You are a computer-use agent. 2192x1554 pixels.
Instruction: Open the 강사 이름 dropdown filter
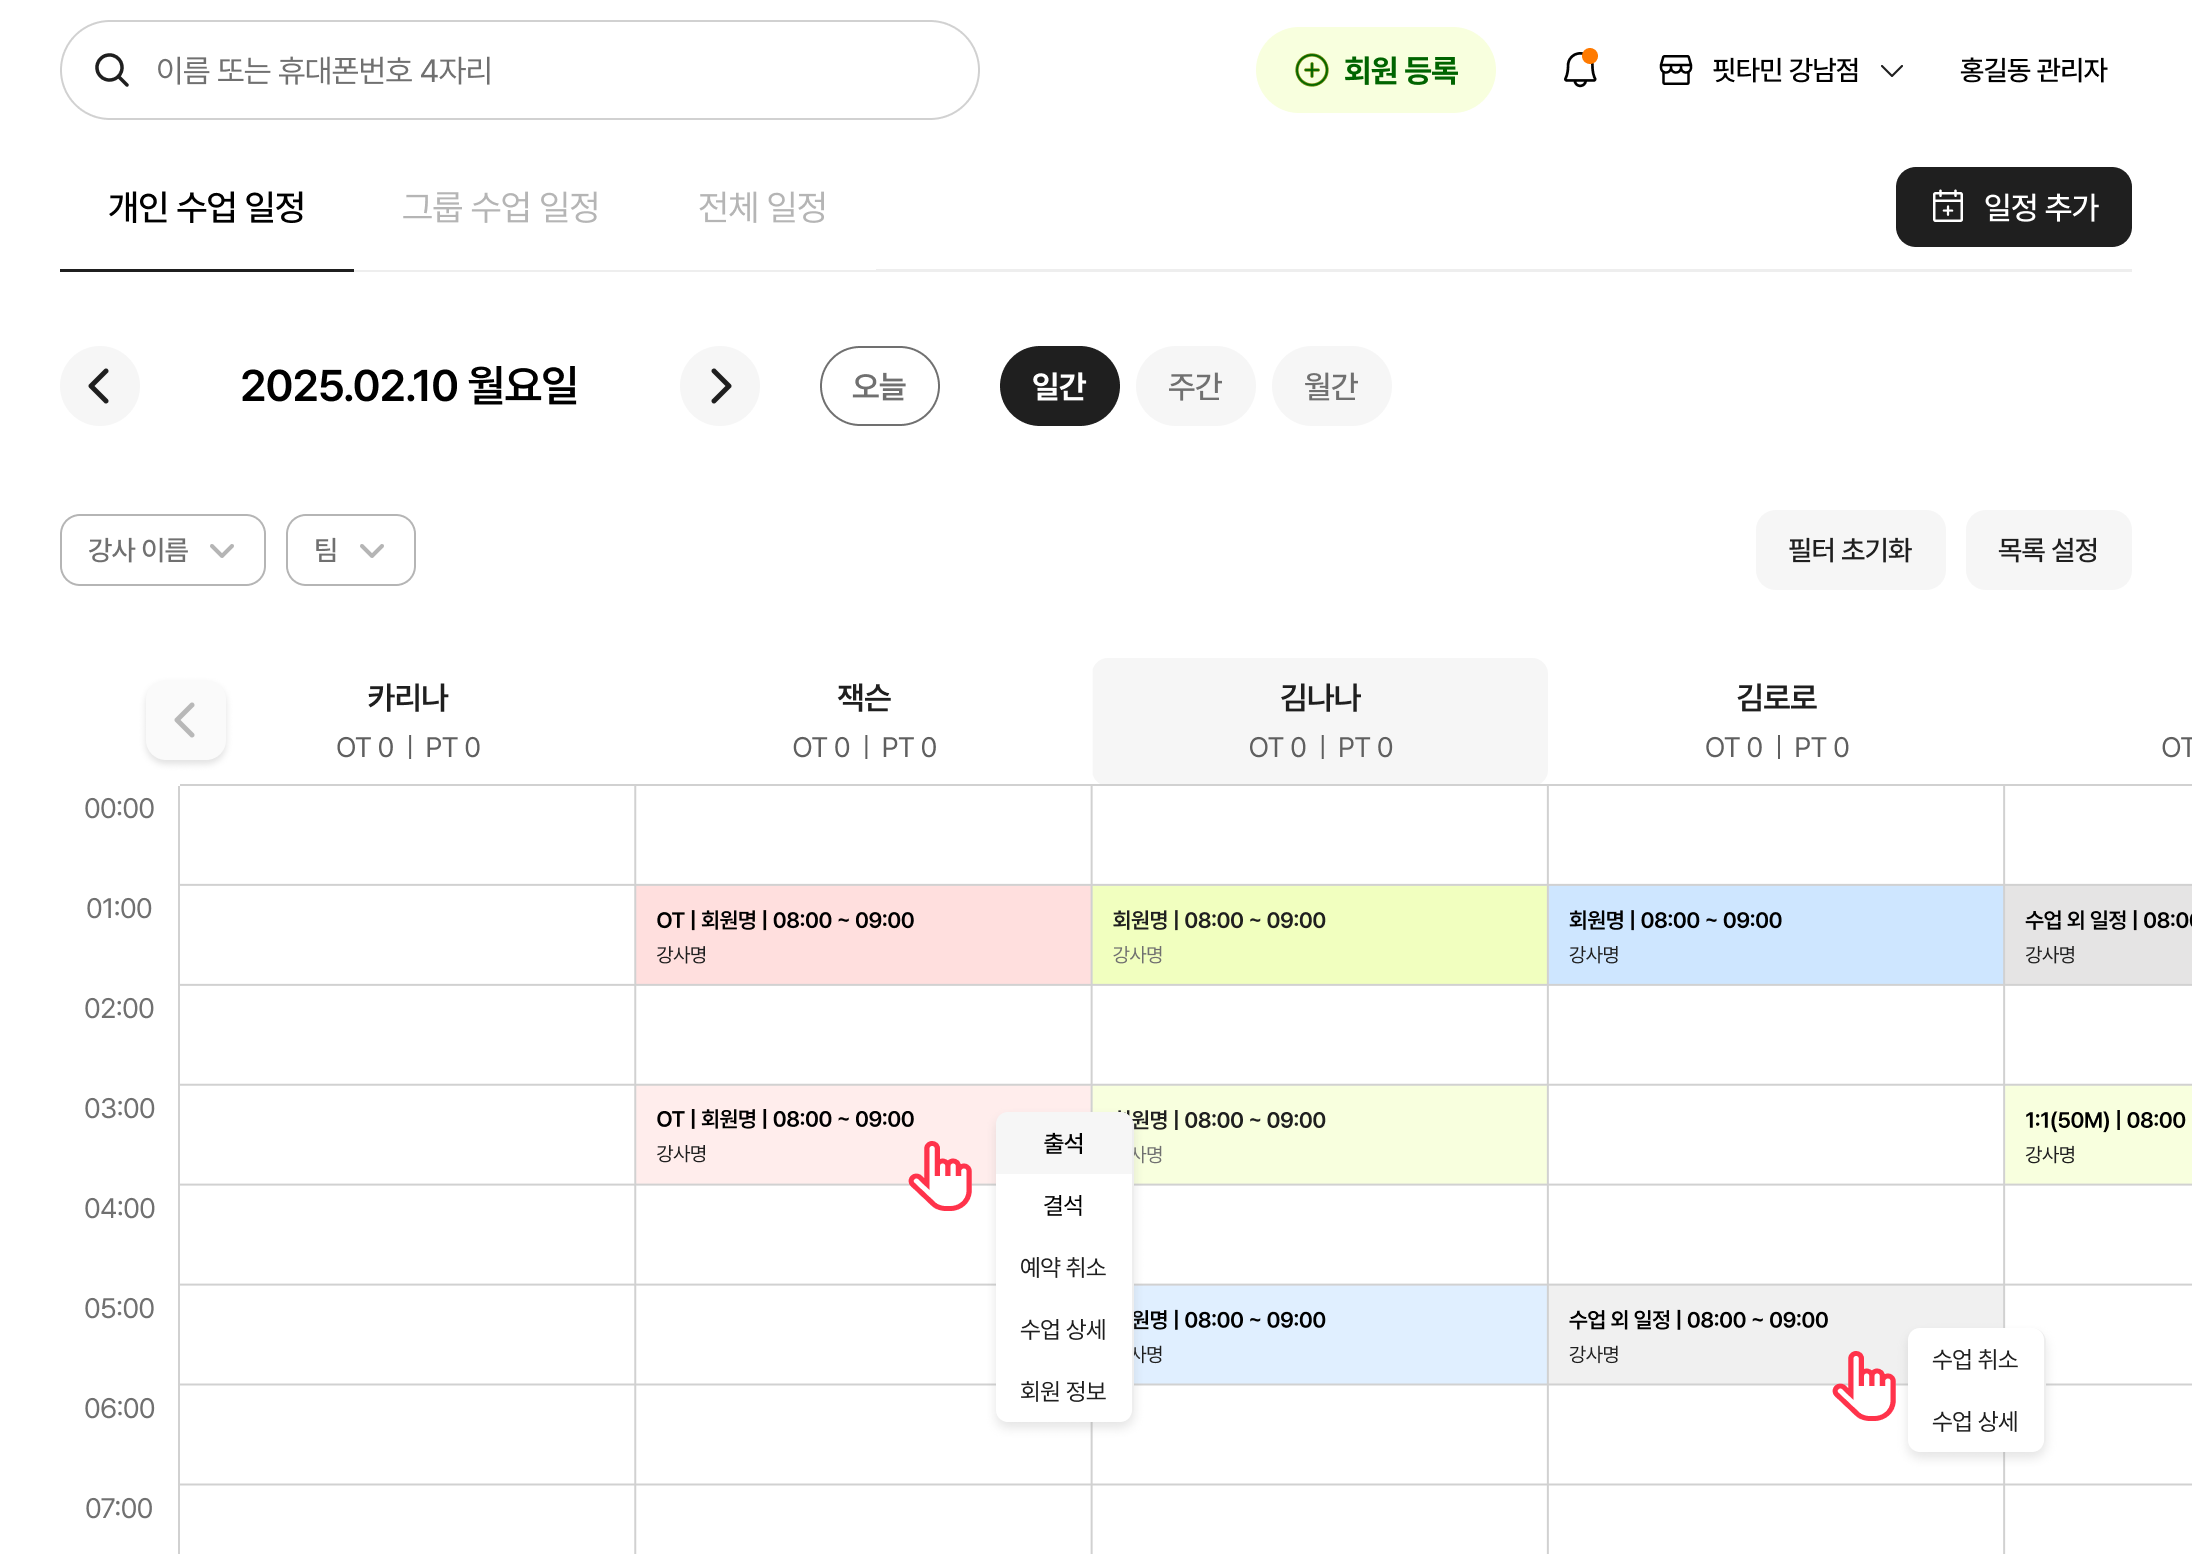coord(162,550)
